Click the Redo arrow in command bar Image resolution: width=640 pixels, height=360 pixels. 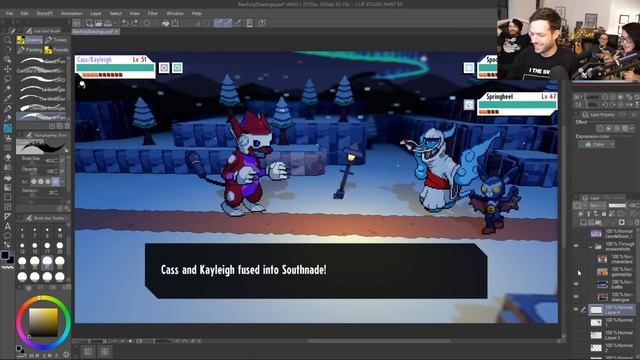(x=135, y=23)
